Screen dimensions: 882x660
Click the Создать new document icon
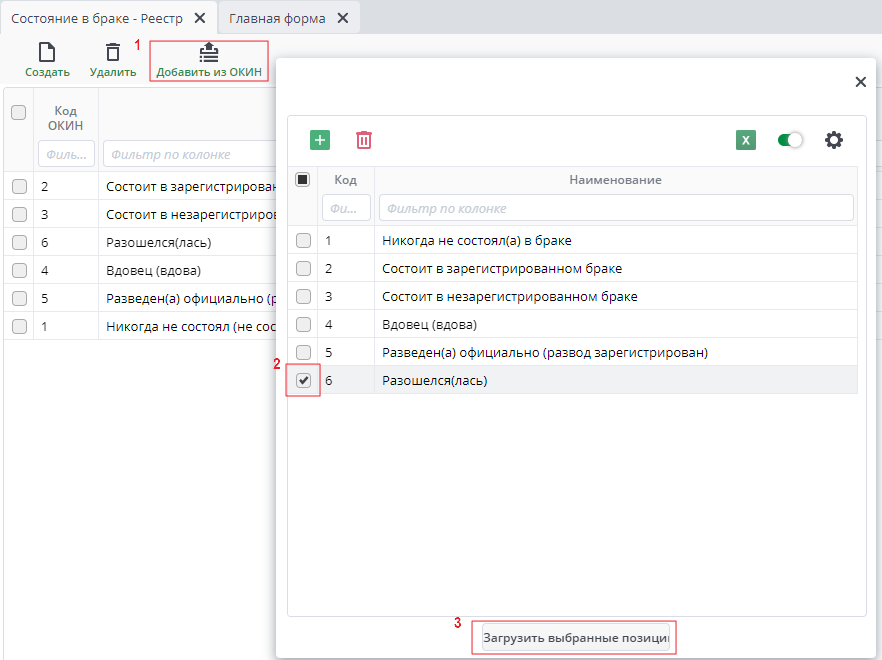[47, 53]
